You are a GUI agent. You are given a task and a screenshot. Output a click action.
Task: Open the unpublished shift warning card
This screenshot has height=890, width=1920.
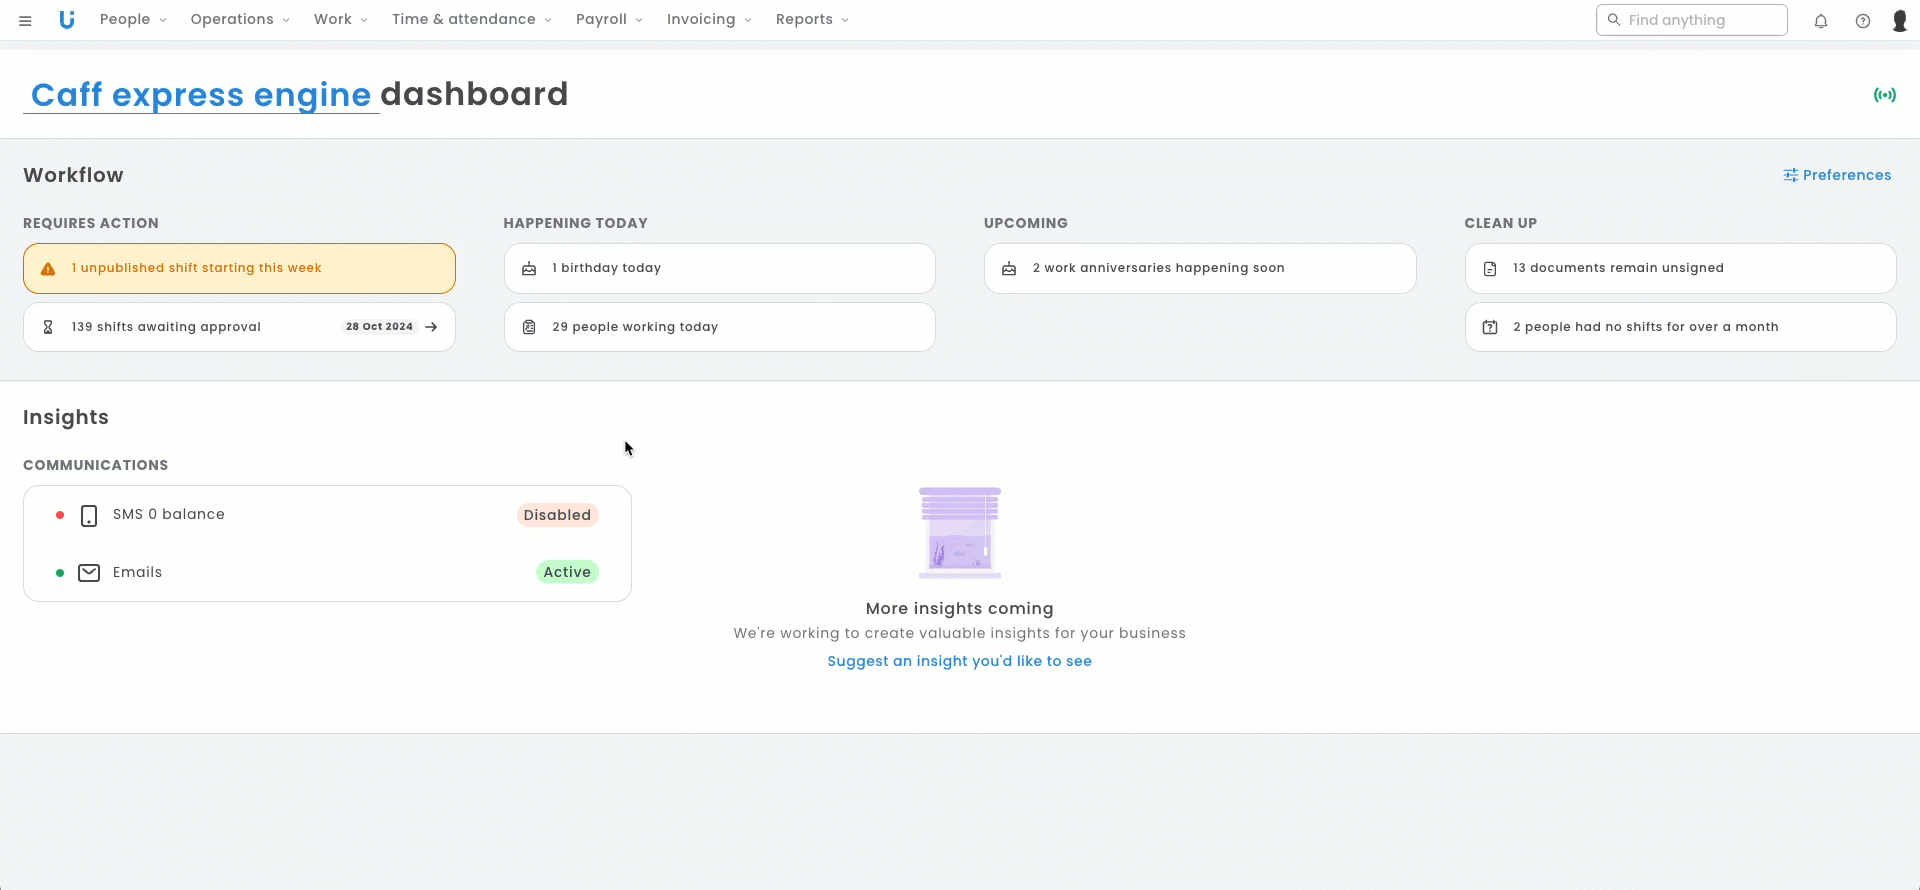pos(239,268)
